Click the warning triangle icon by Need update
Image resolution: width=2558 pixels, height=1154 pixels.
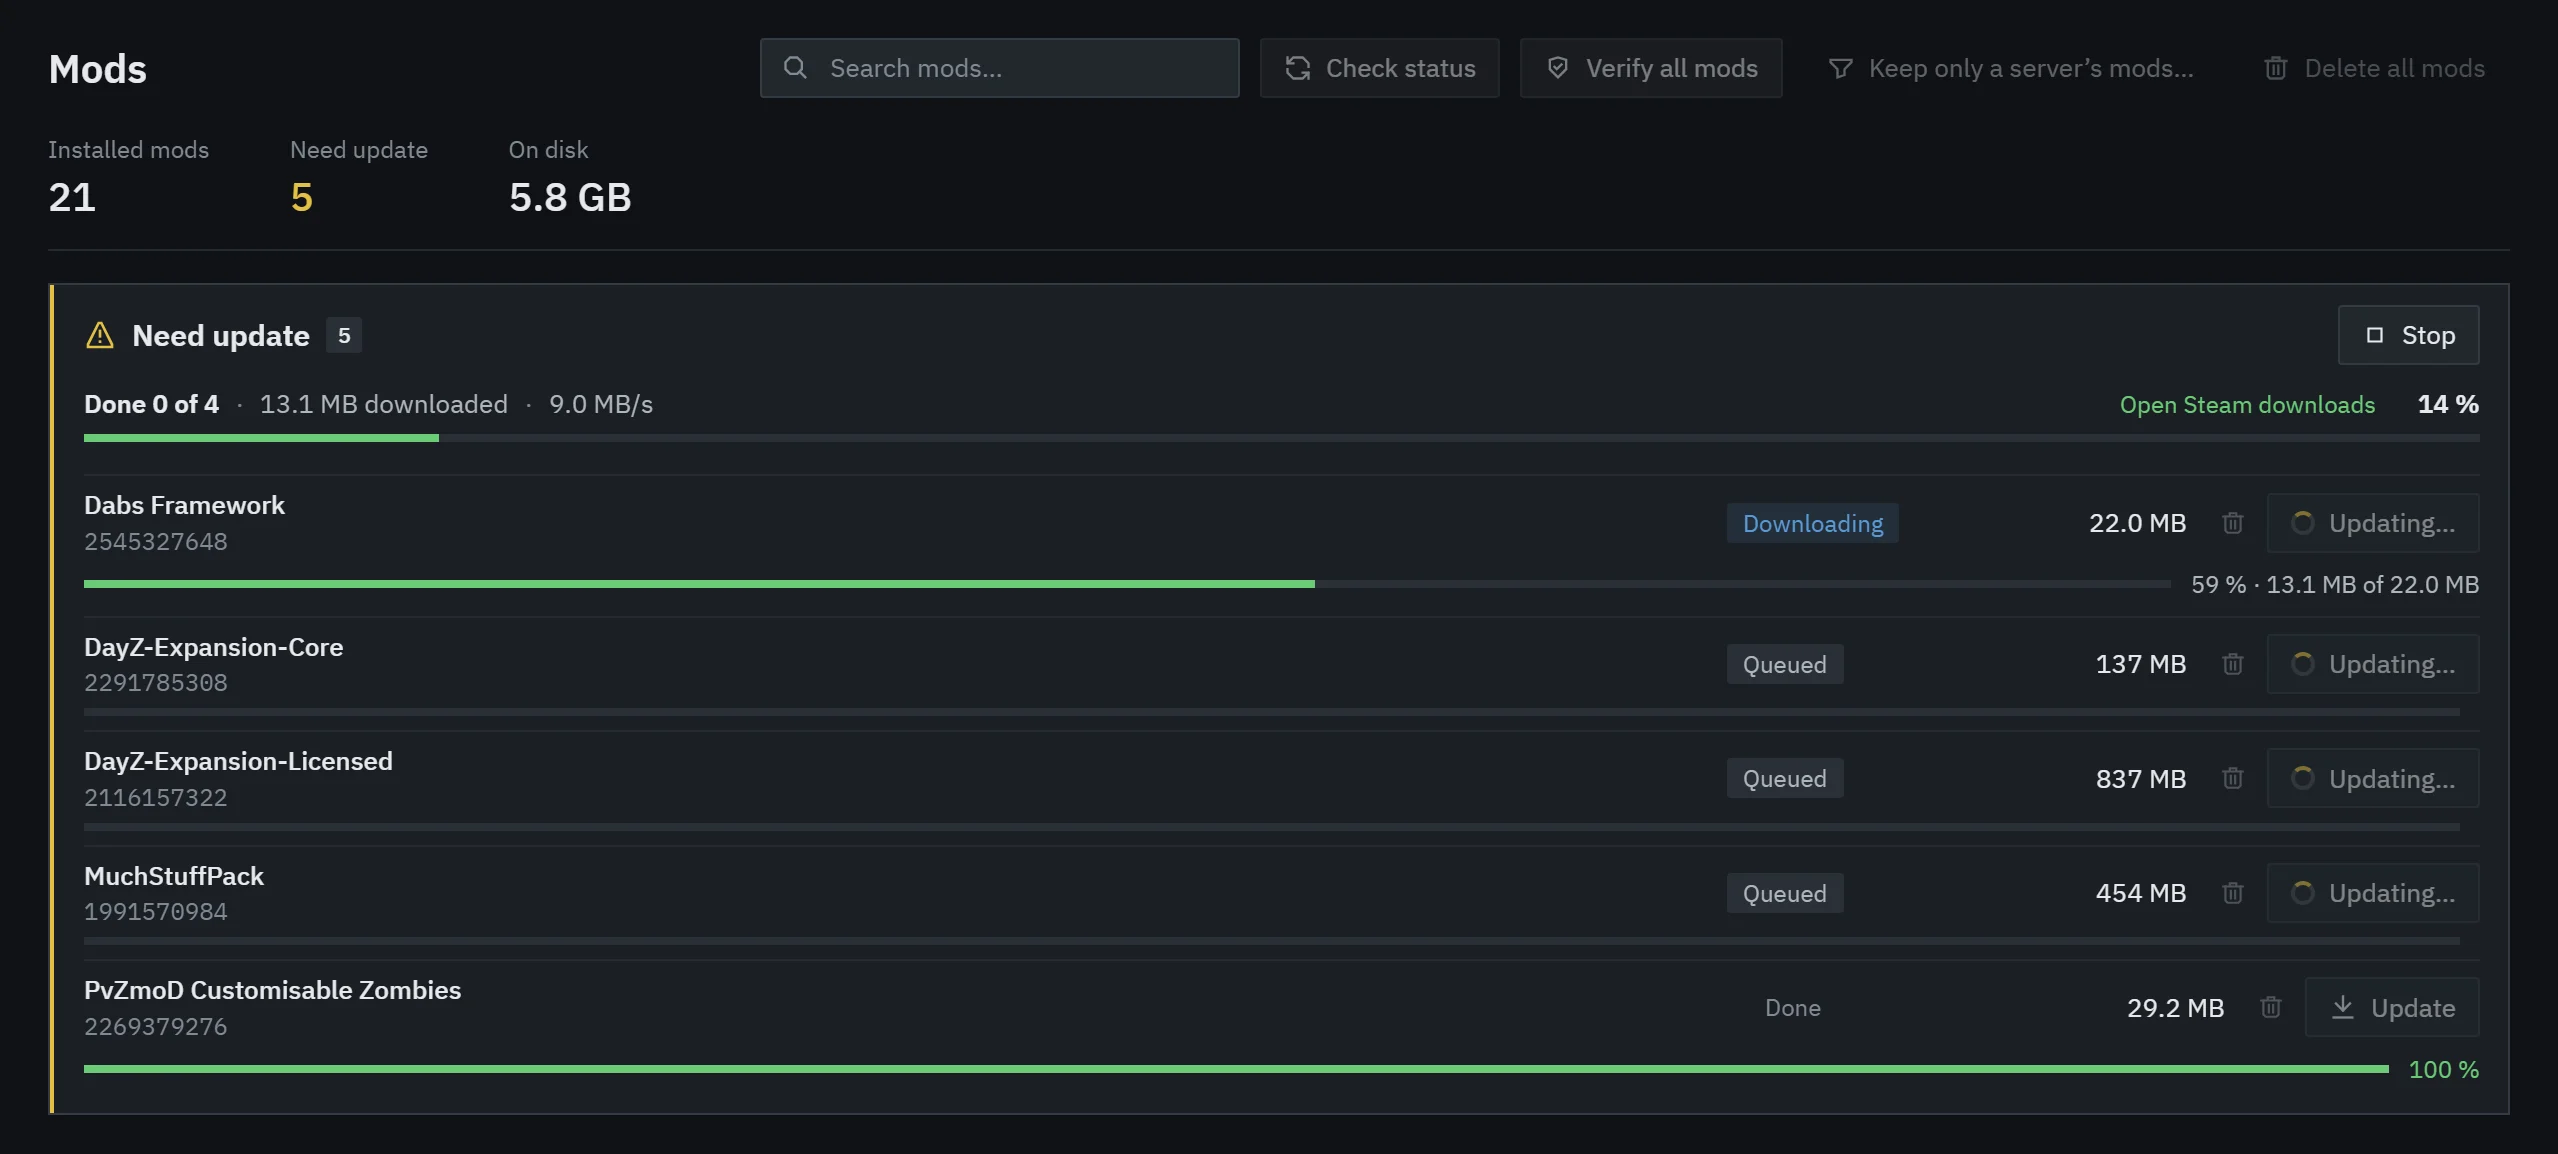click(100, 335)
